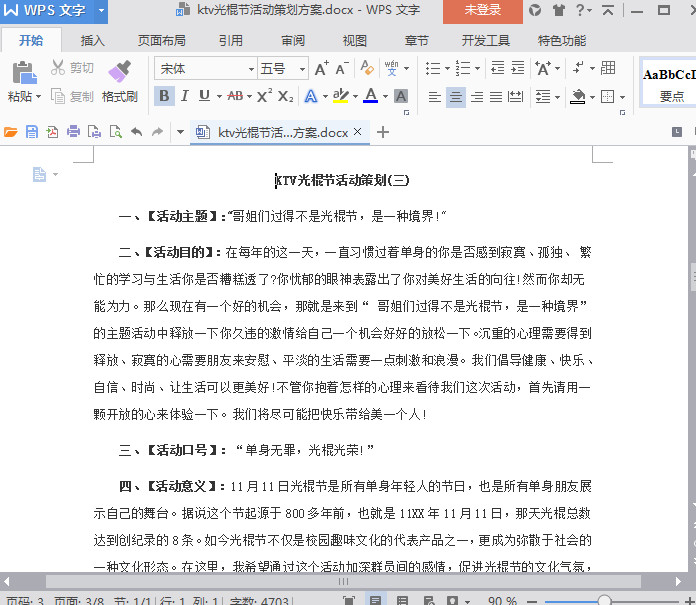Print the document with the printer icon
This screenshot has width=696, height=605.
point(73,132)
